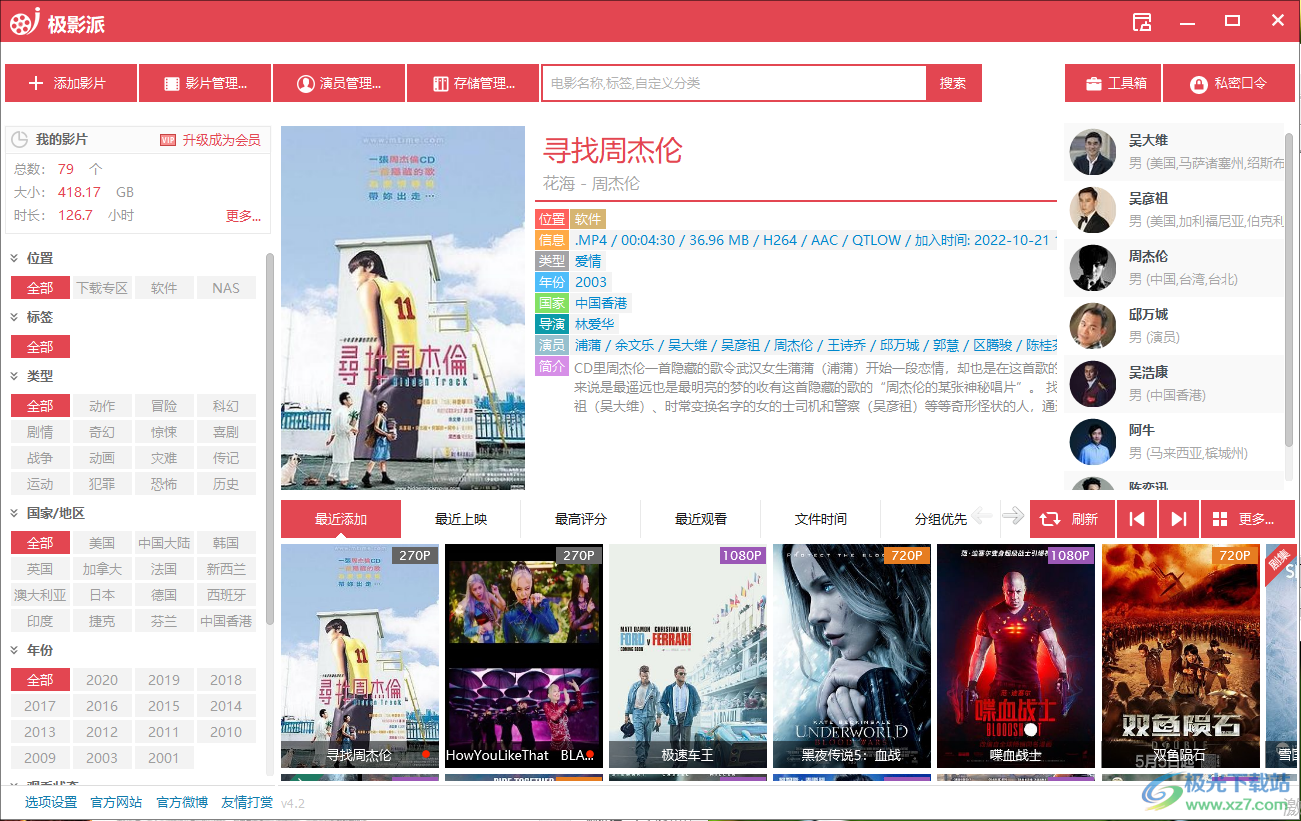Click 中国香港 country link in details
This screenshot has width=1301, height=821.
tap(601, 303)
